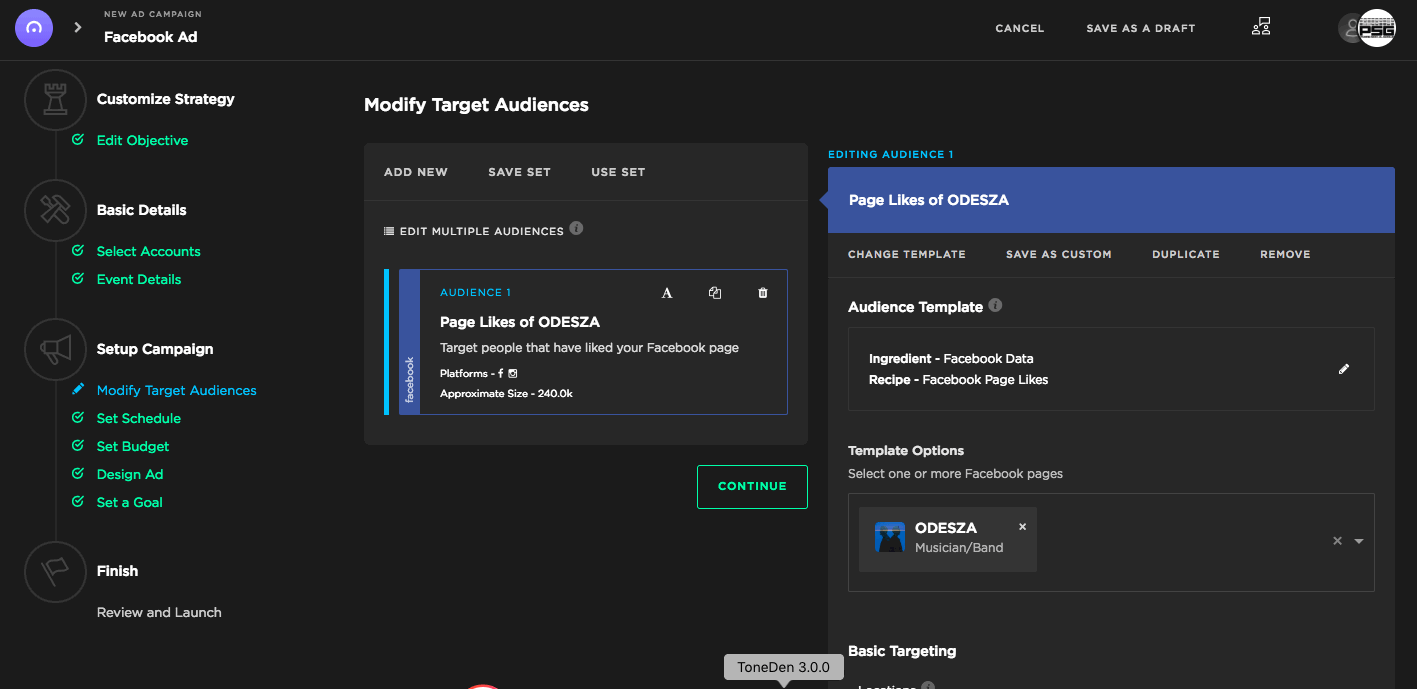Click the check icon beside Event Details
Viewport: 1417px width, 689px height.
(78, 279)
